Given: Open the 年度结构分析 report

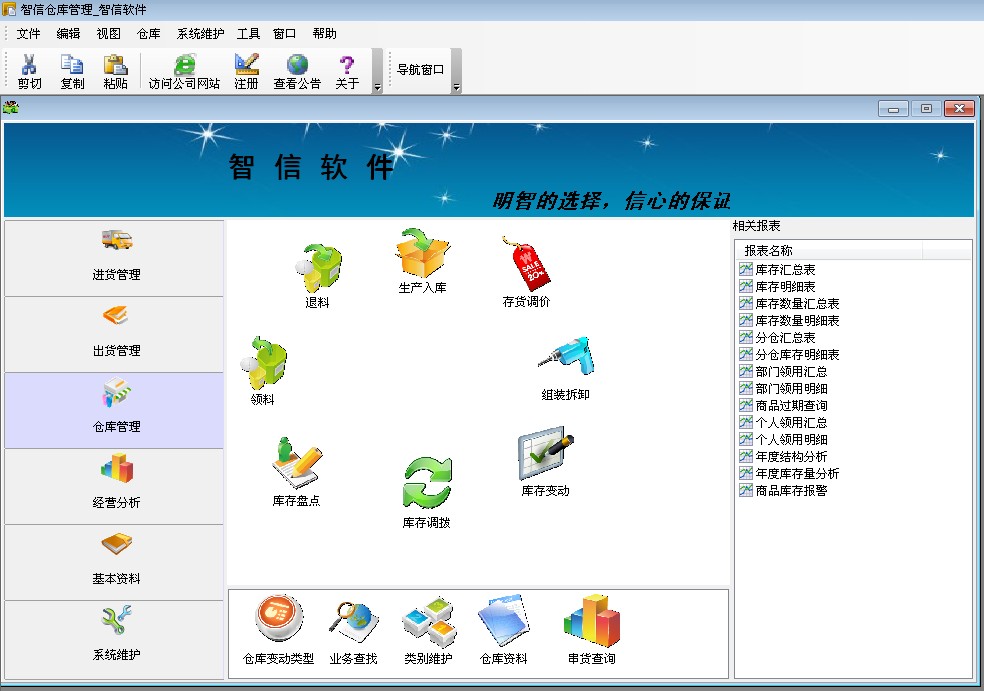Looking at the screenshot, I should [x=783, y=456].
